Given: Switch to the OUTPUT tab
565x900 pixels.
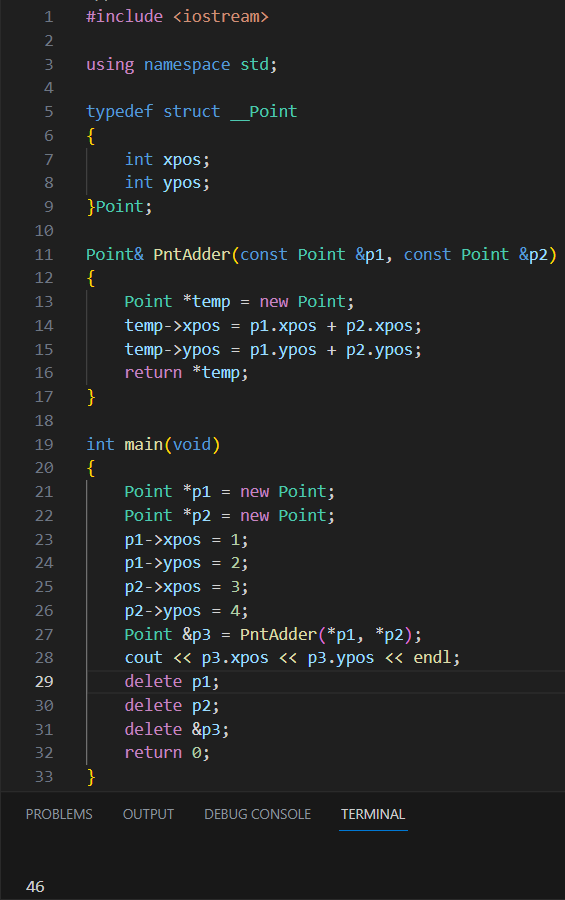Looking at the screenshot, I should [x=148, y=814].
